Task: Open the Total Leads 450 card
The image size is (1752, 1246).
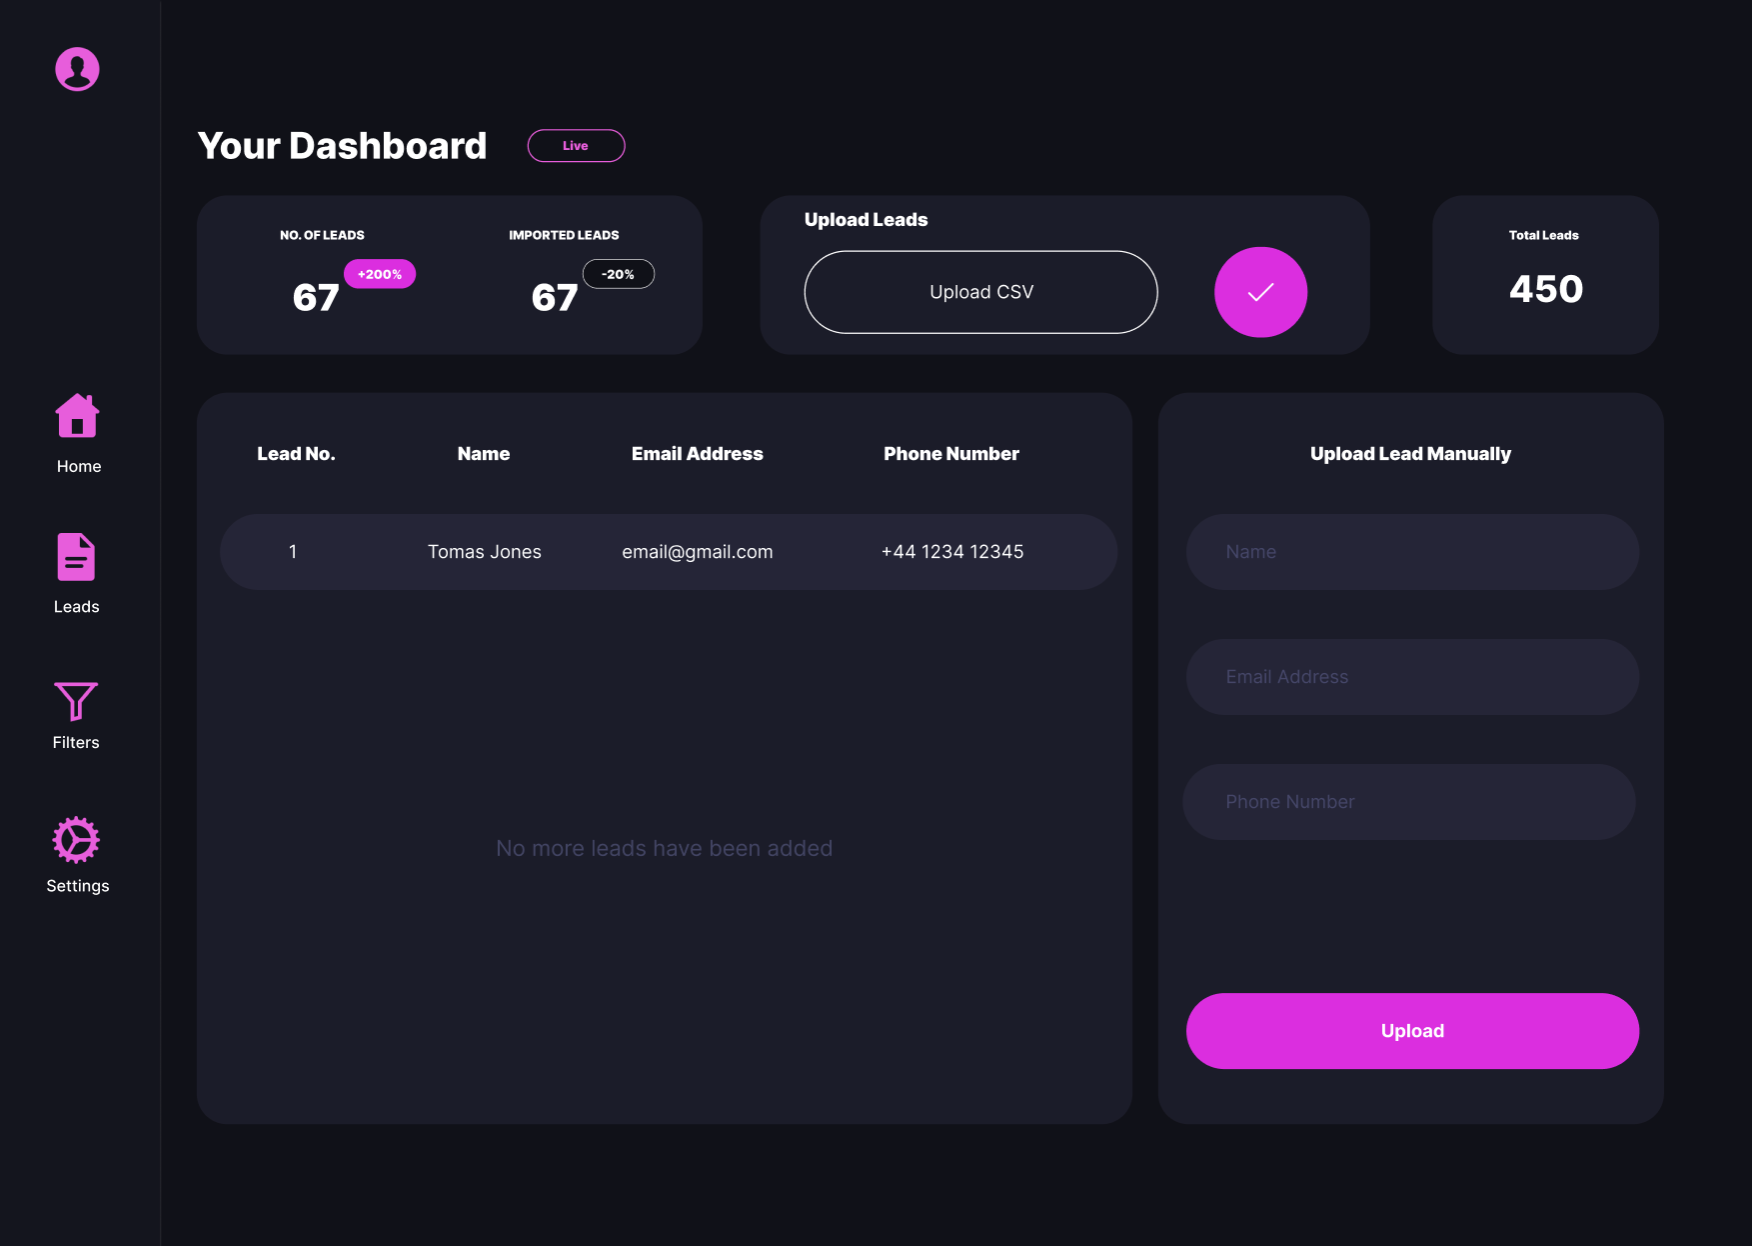Action: pyautogui.click(x=1545, y=275)
